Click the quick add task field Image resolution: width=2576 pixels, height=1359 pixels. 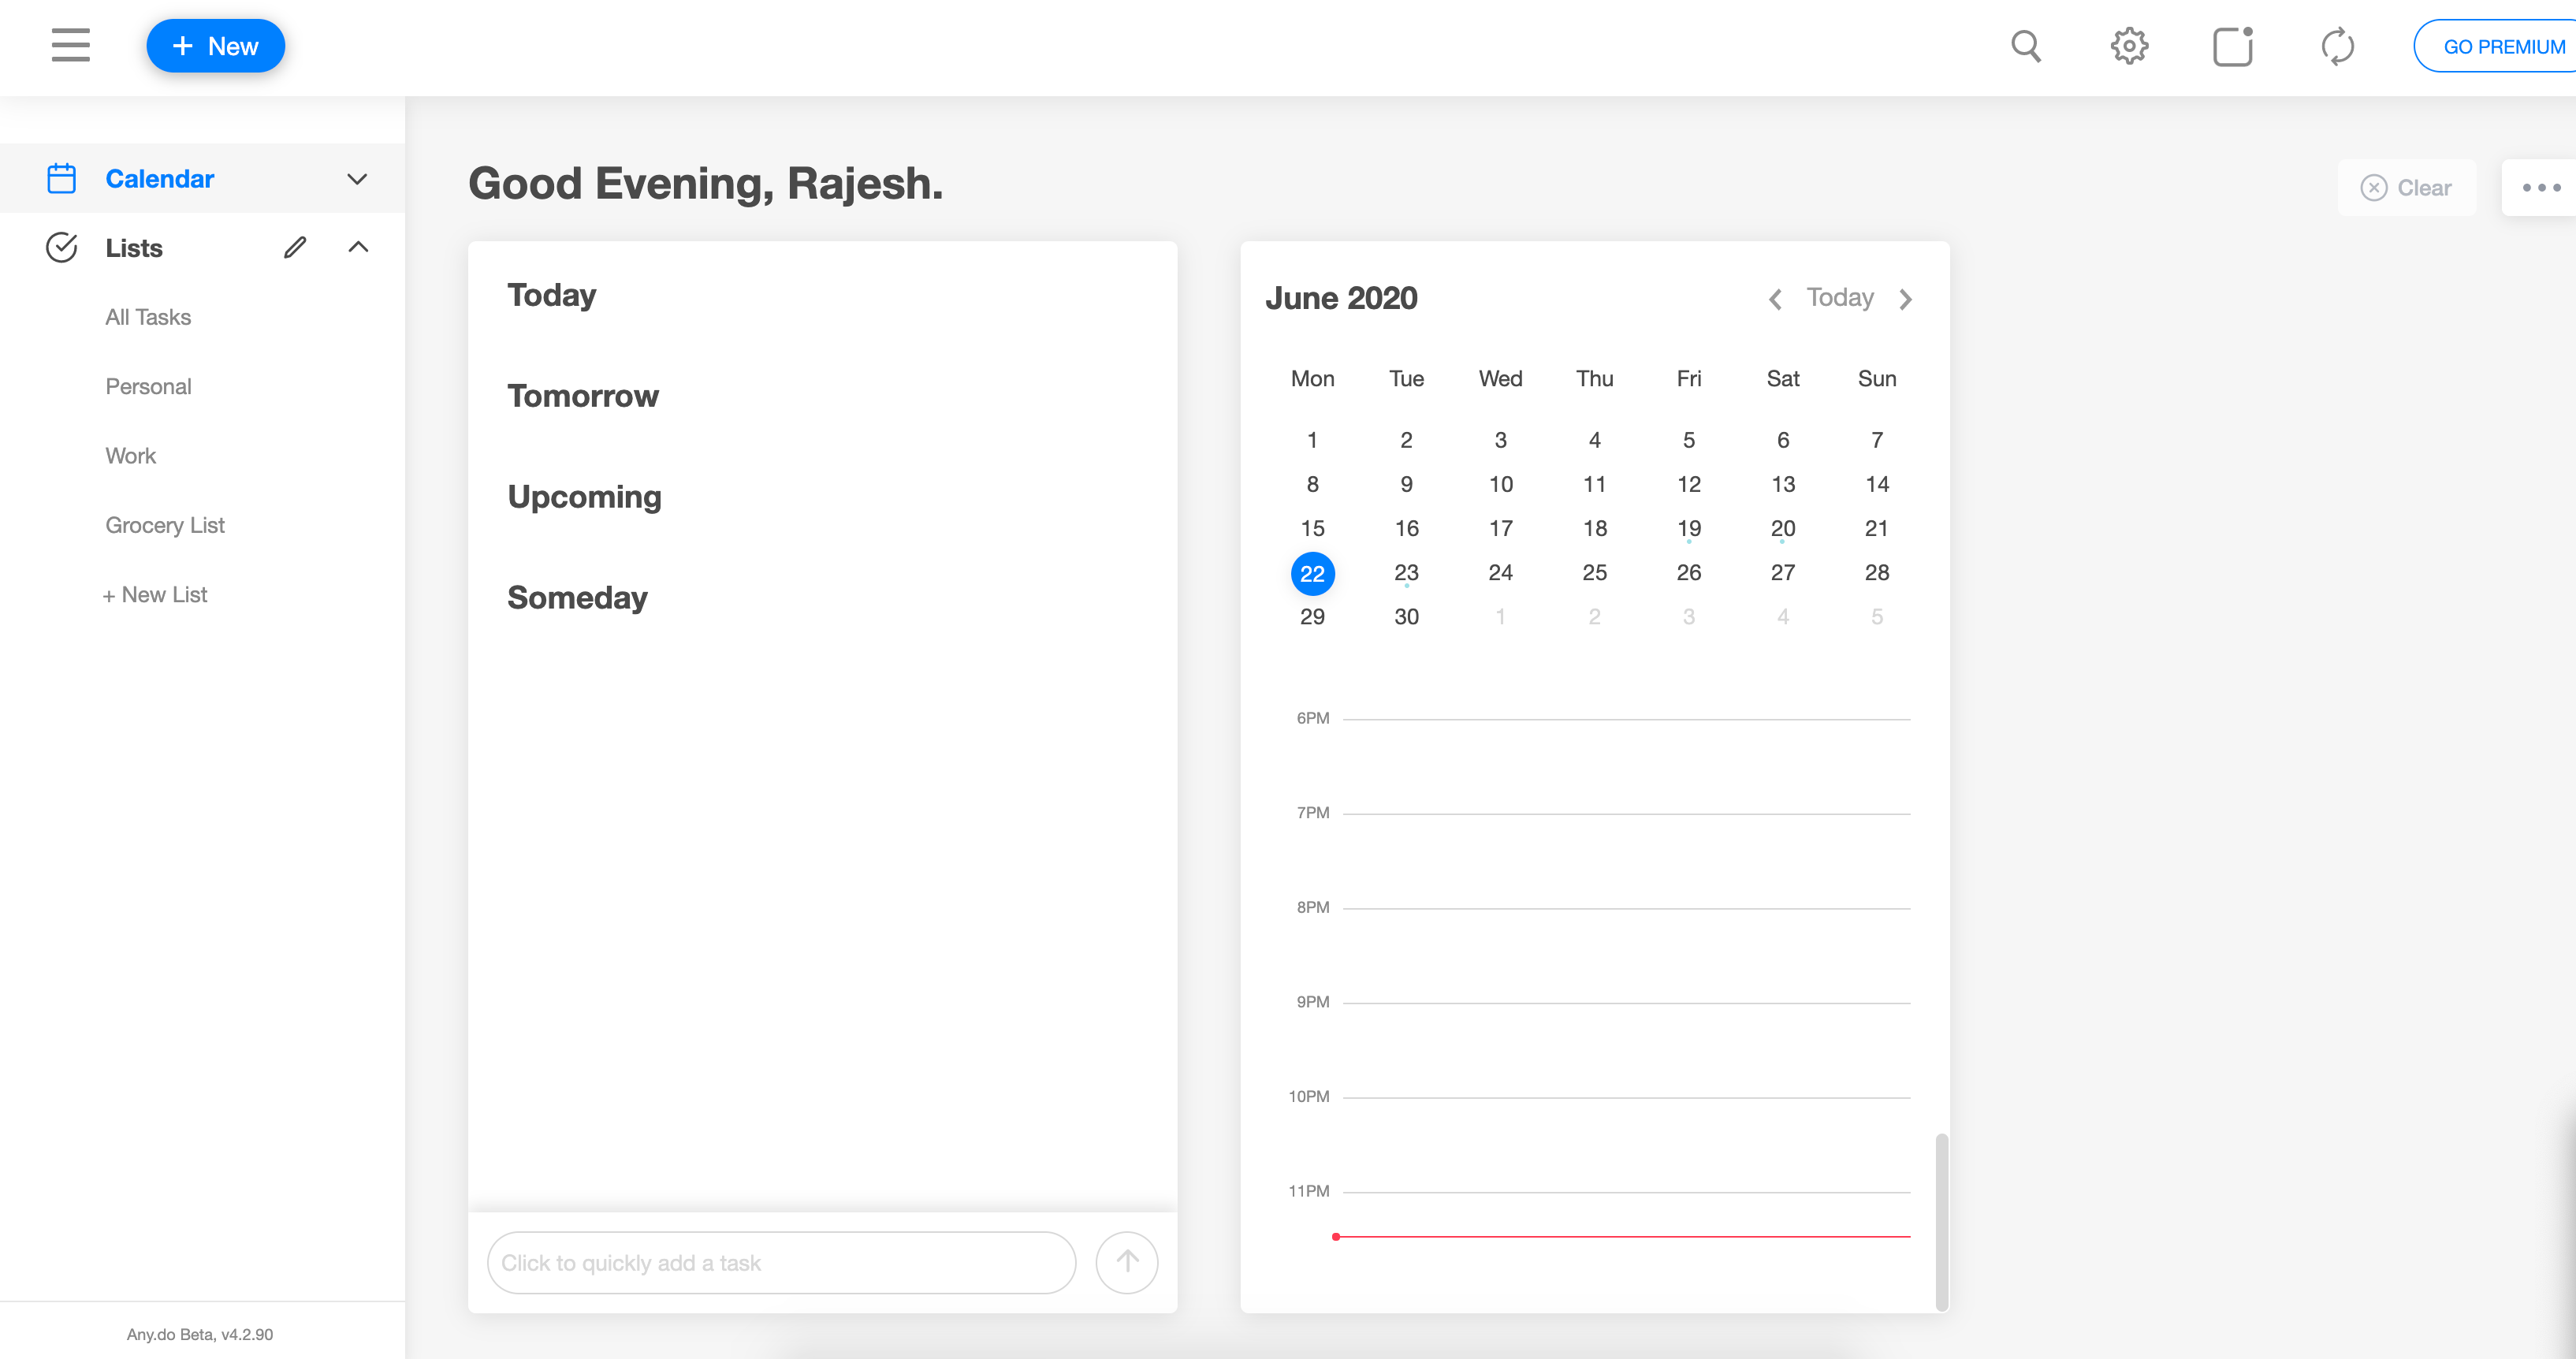pos(781,1263)
